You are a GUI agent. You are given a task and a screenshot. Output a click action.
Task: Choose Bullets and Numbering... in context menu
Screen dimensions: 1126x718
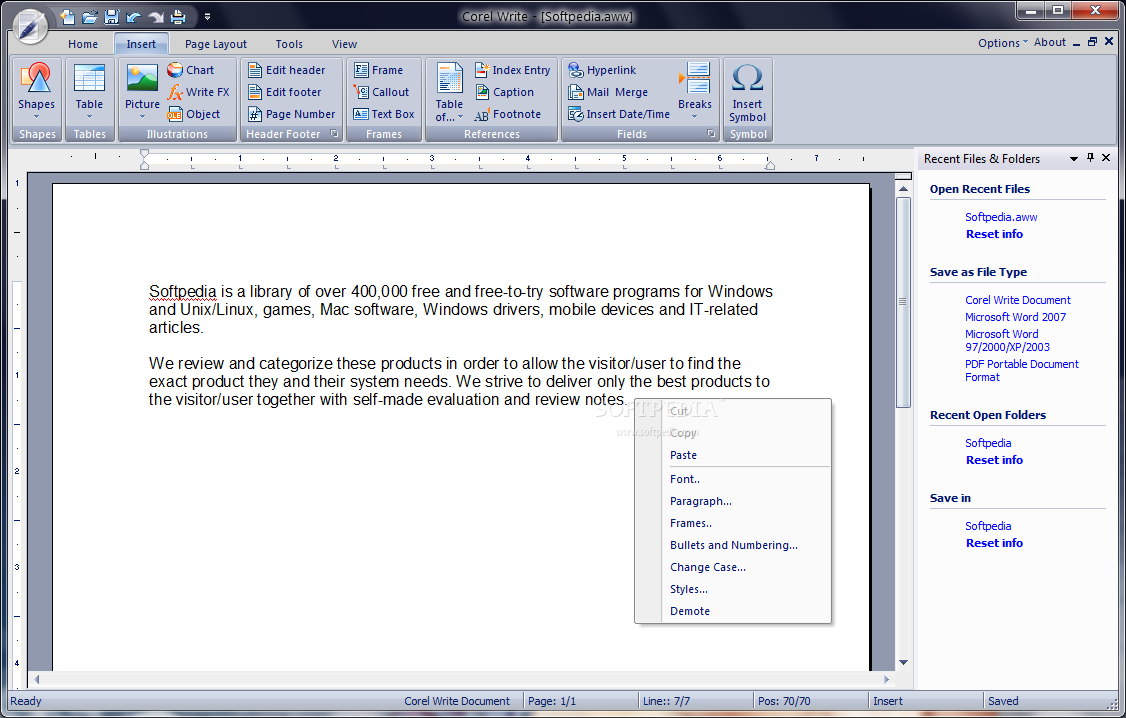tap(733, 545)
